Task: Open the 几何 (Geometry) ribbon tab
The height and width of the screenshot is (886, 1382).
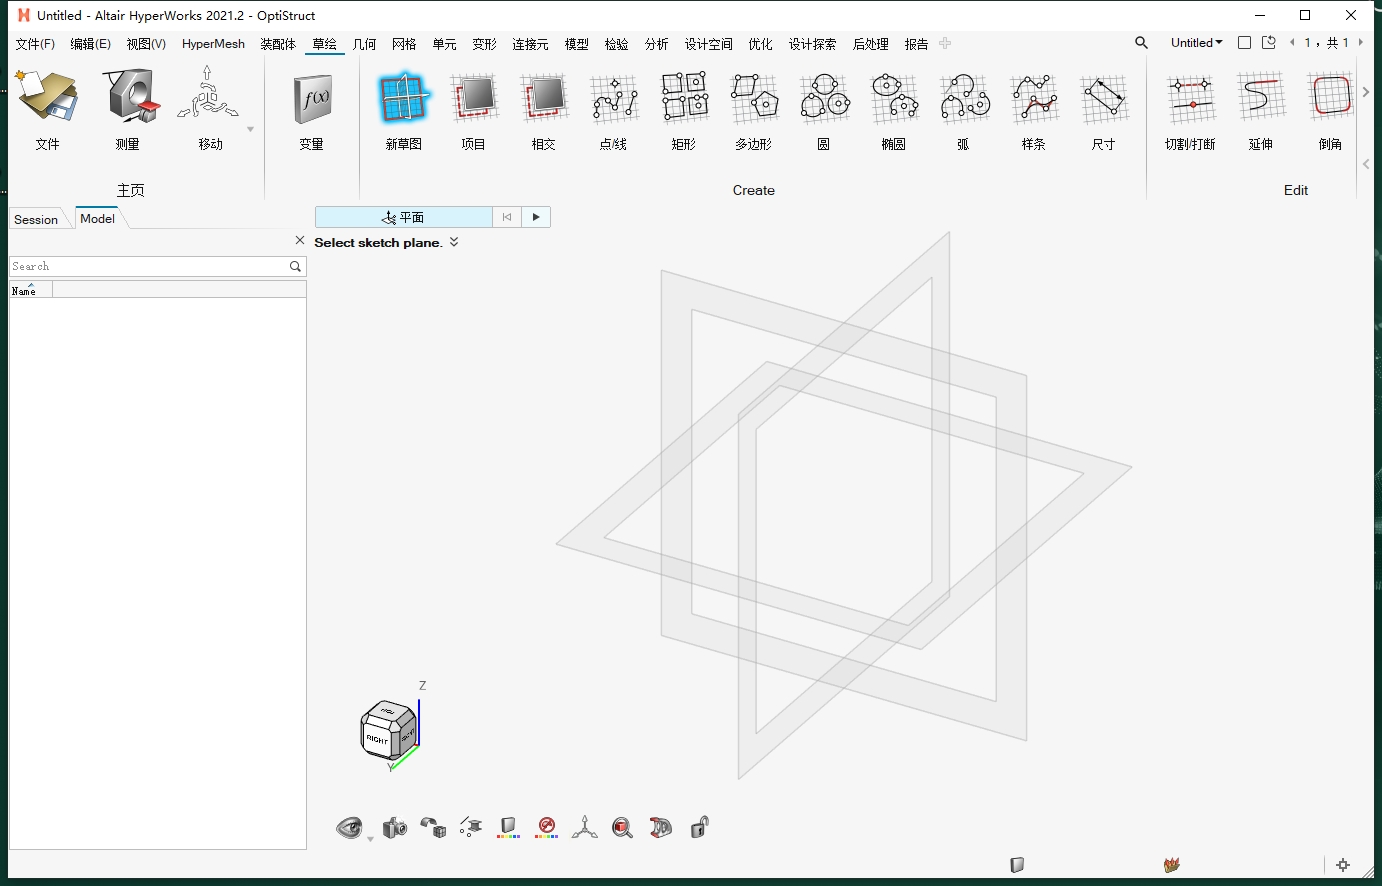Action: tap(364, 44)
